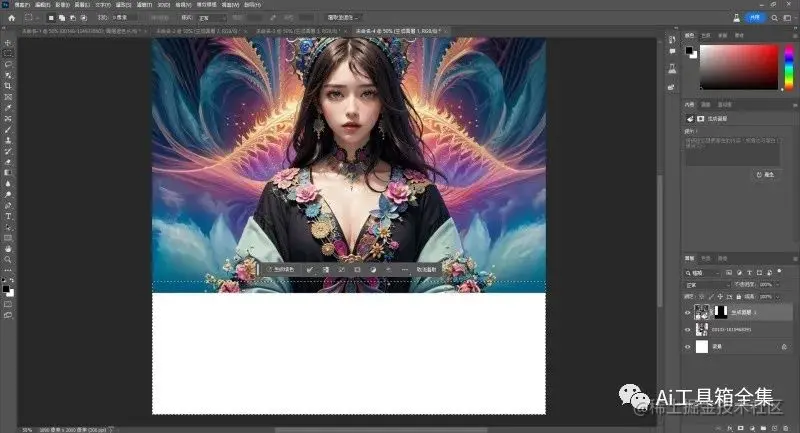Viewport: 800px width, 433px height.
Task: Open the layer filter kind dropdown
Action: 705,273
